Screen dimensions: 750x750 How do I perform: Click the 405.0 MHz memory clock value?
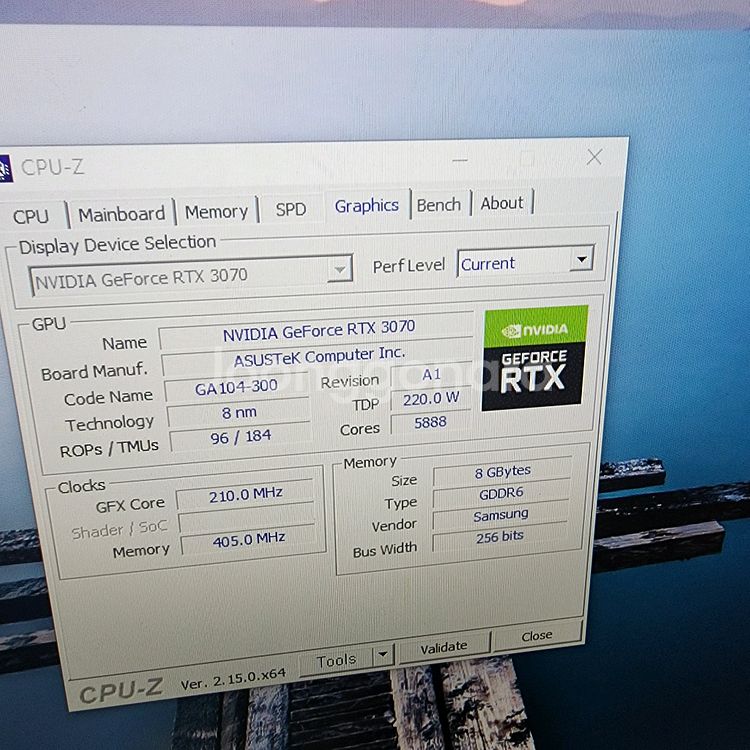coord(249,540)
